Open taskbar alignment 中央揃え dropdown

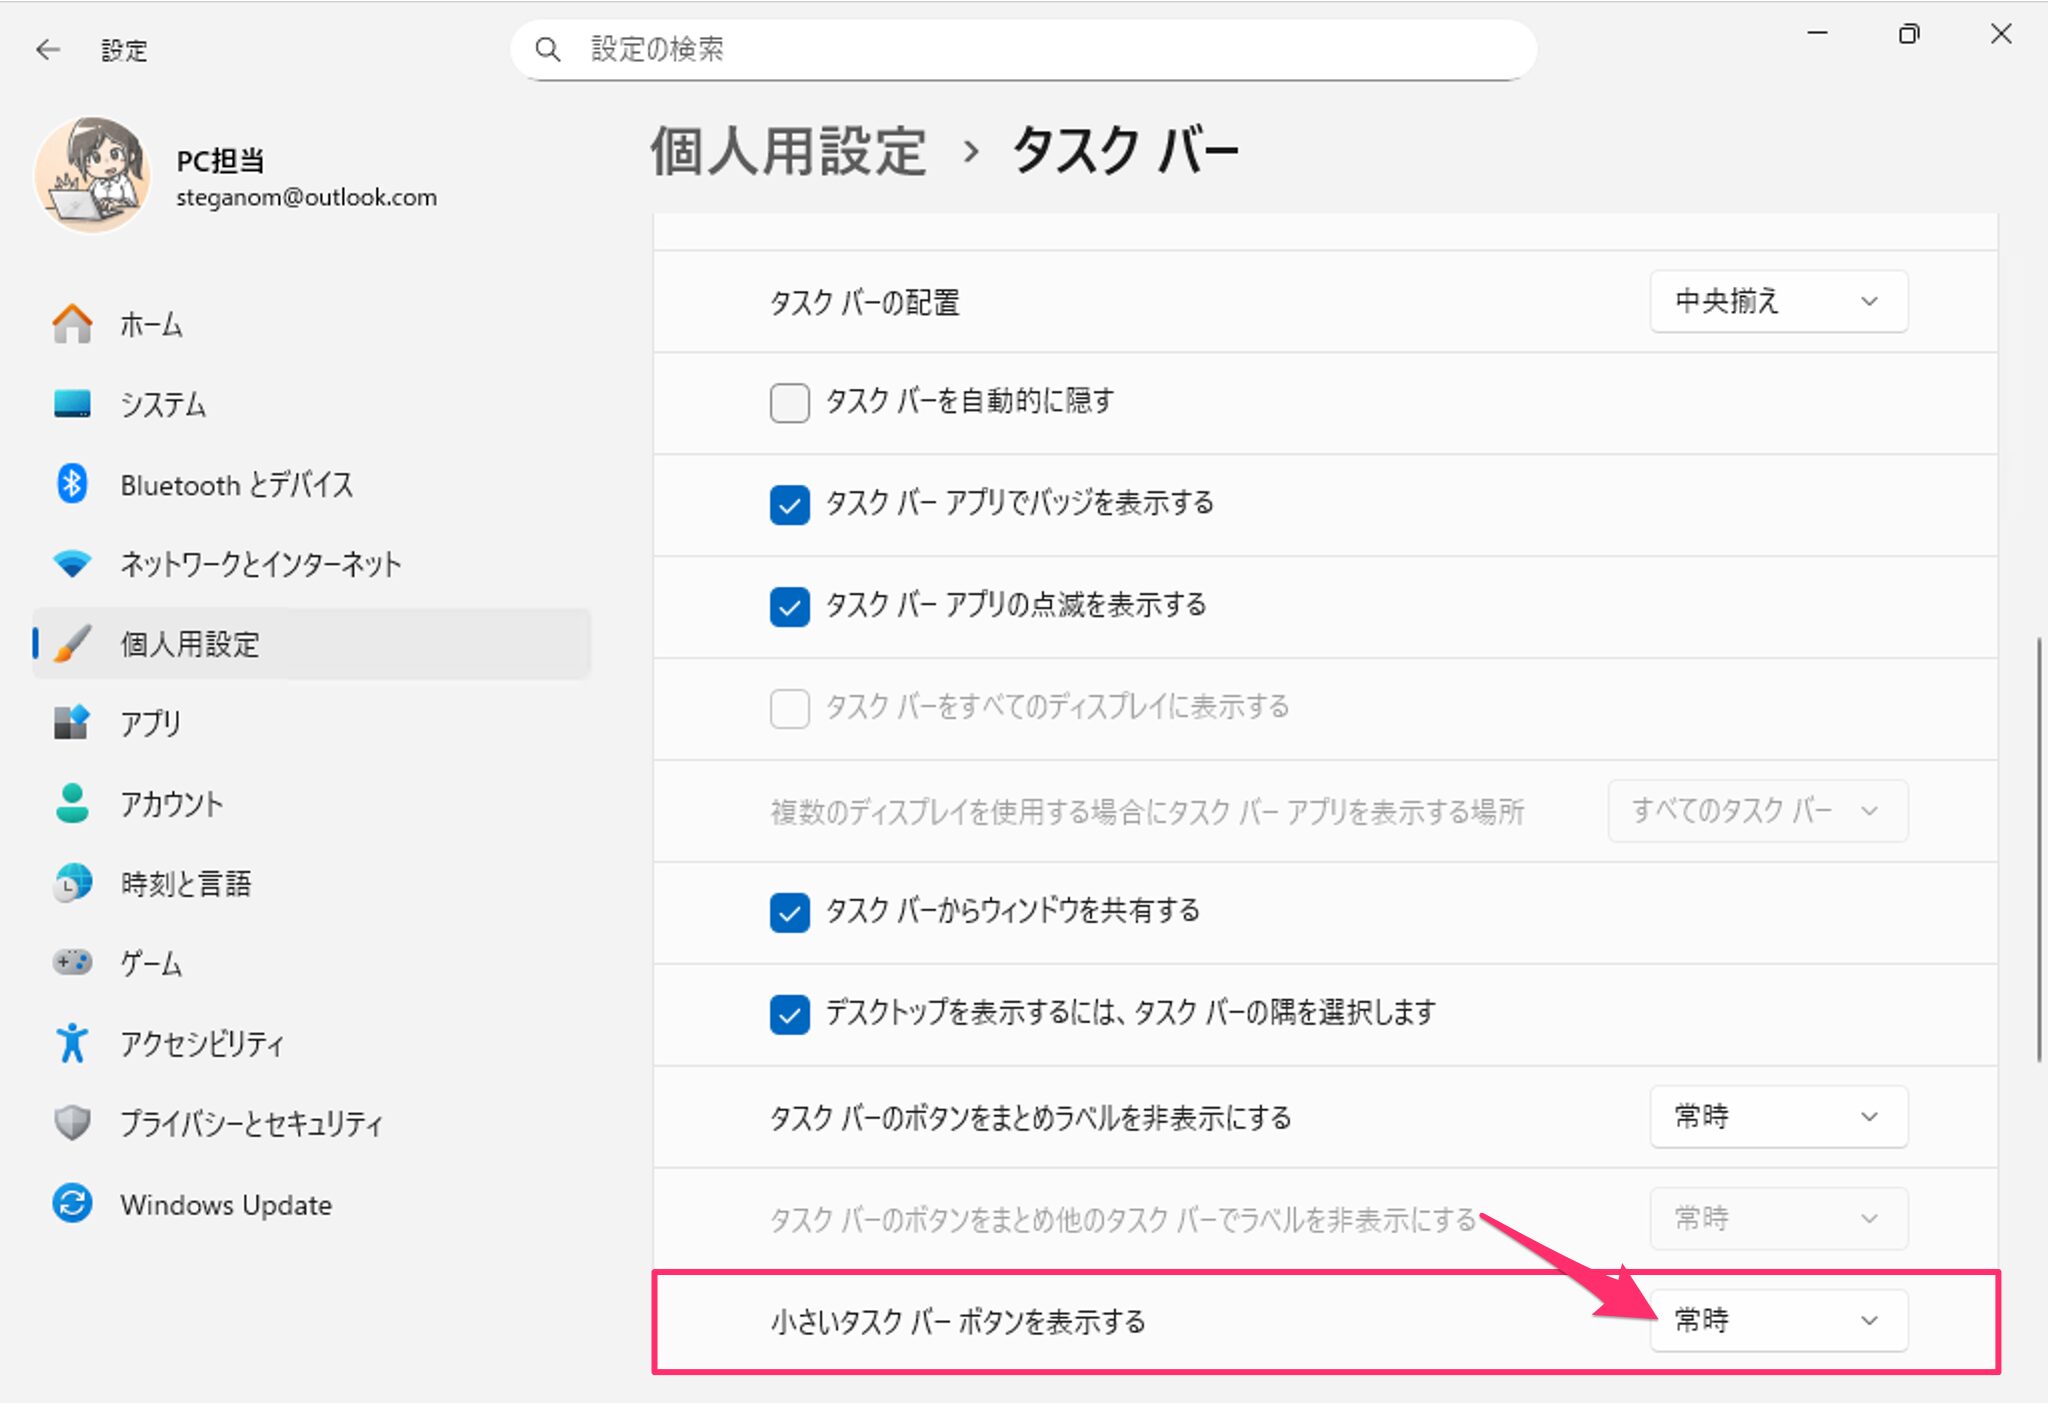pos(1777,301)
